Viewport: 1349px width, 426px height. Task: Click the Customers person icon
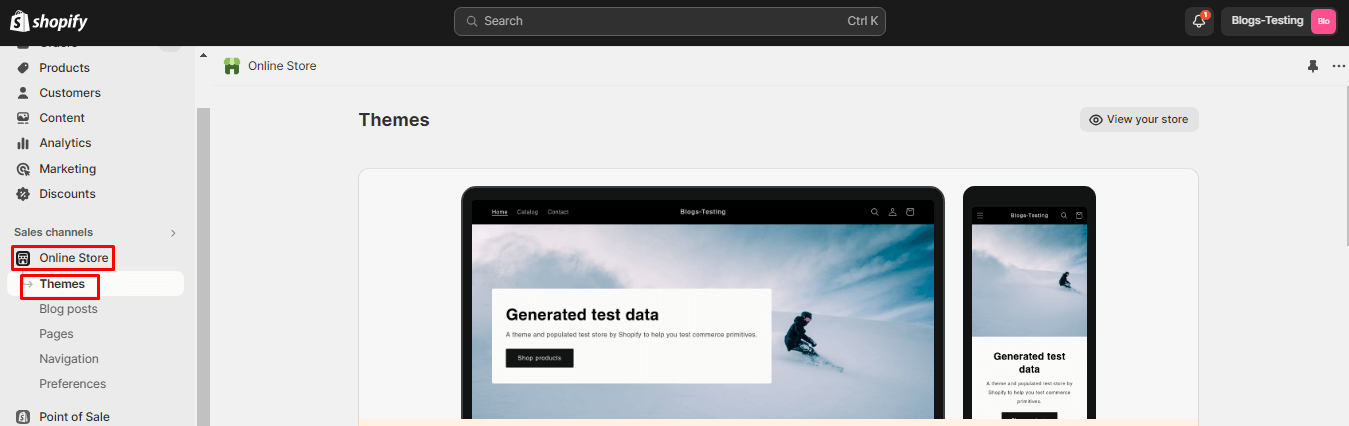(x=23, y=93)
